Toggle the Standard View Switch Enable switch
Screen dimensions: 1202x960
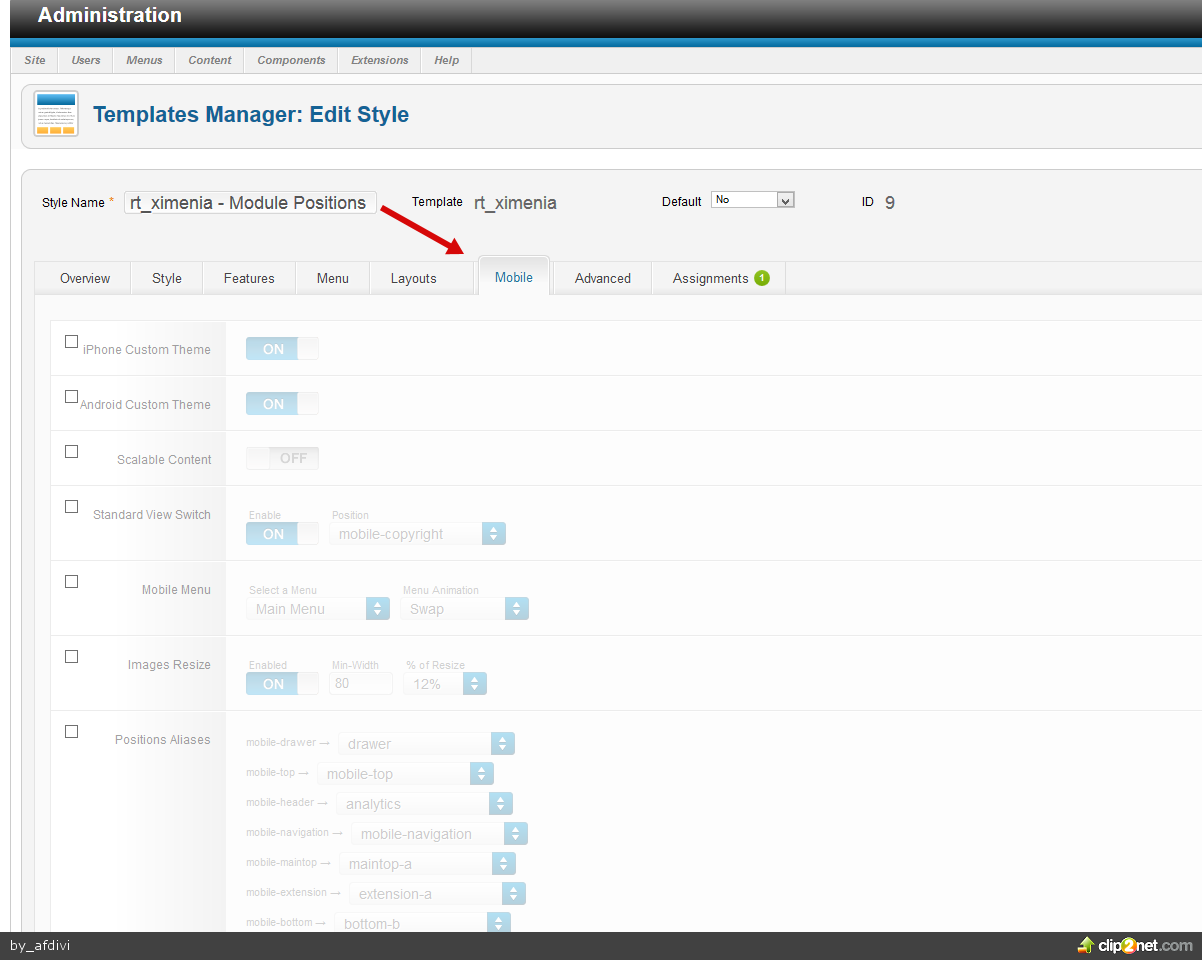point(282,534)
